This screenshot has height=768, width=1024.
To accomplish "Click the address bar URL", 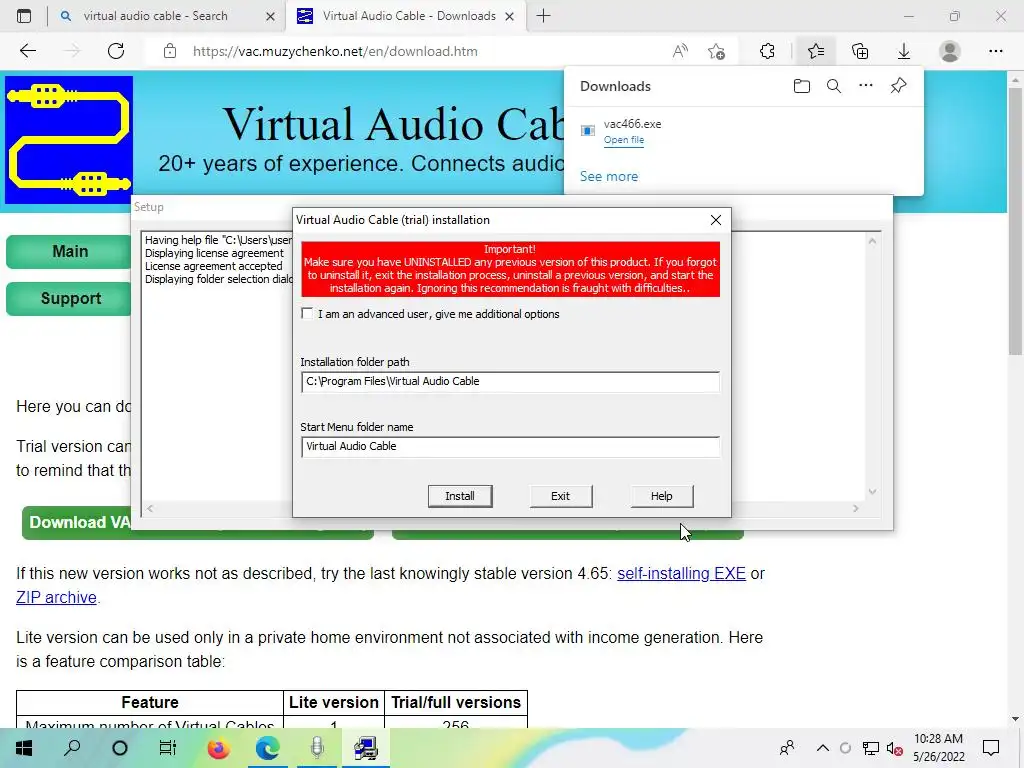I will (335, 51).
